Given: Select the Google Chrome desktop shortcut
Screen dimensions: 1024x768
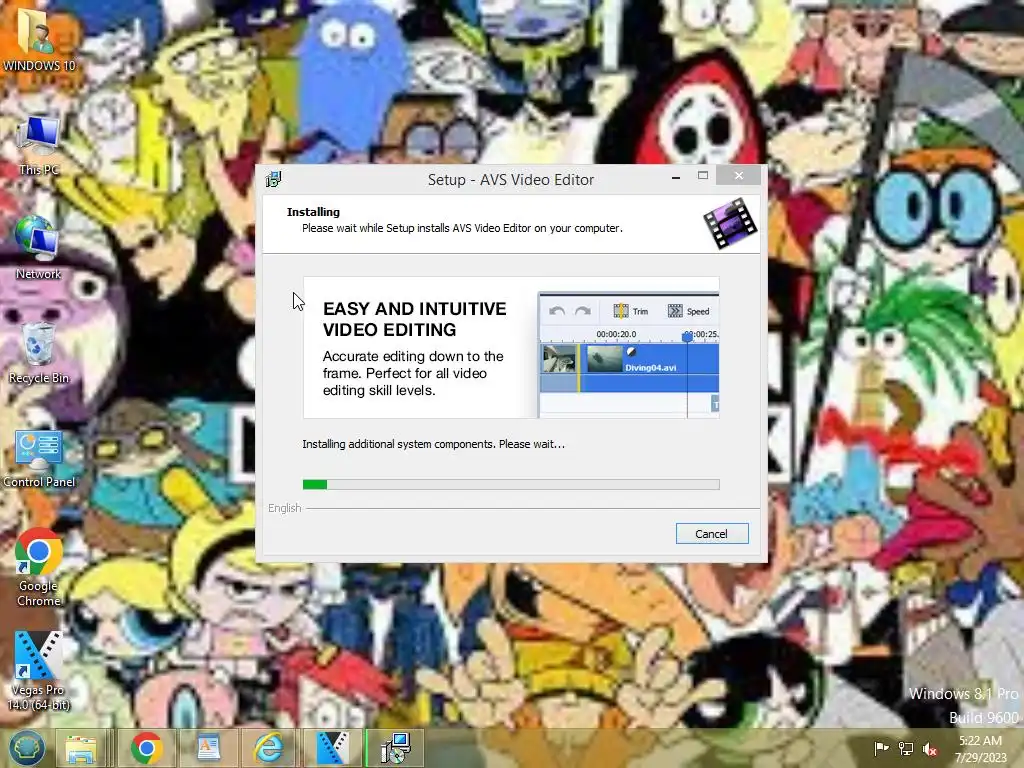Looking at the screenshot, I should pyautogui.click(x=39, y=567).
